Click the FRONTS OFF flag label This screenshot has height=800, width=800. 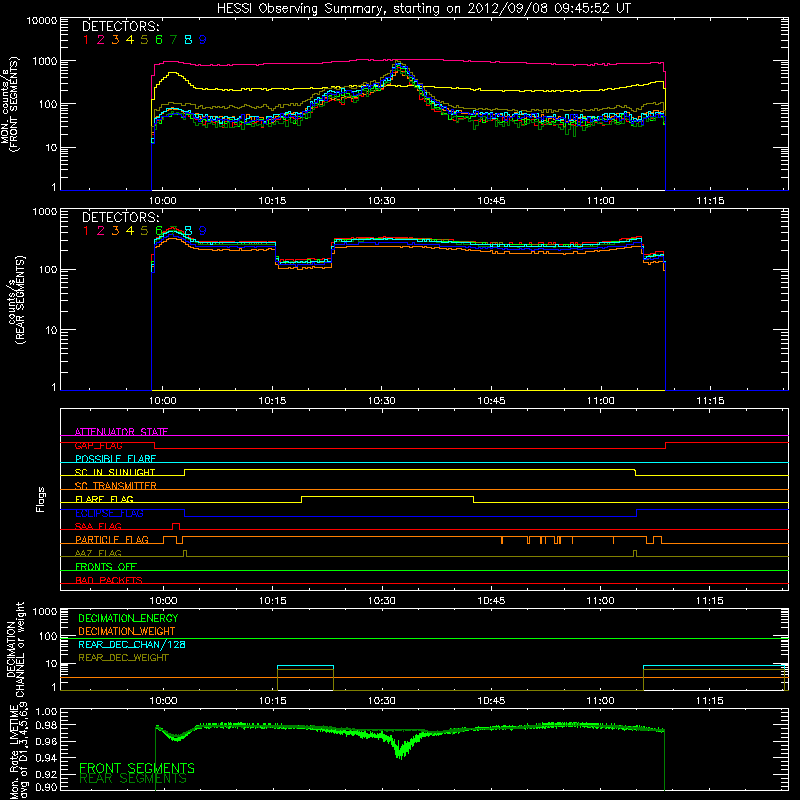106,567
